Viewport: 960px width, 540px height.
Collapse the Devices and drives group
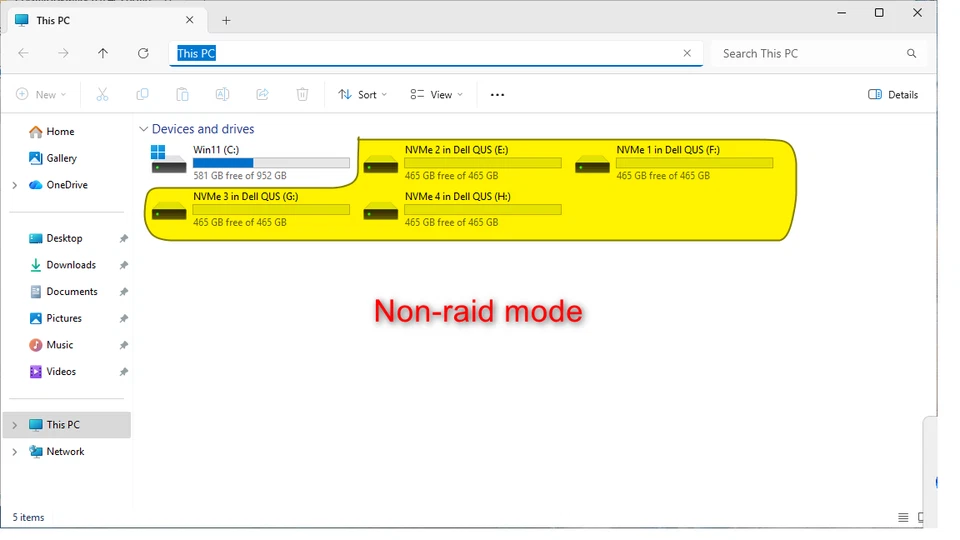coord(143,129)
